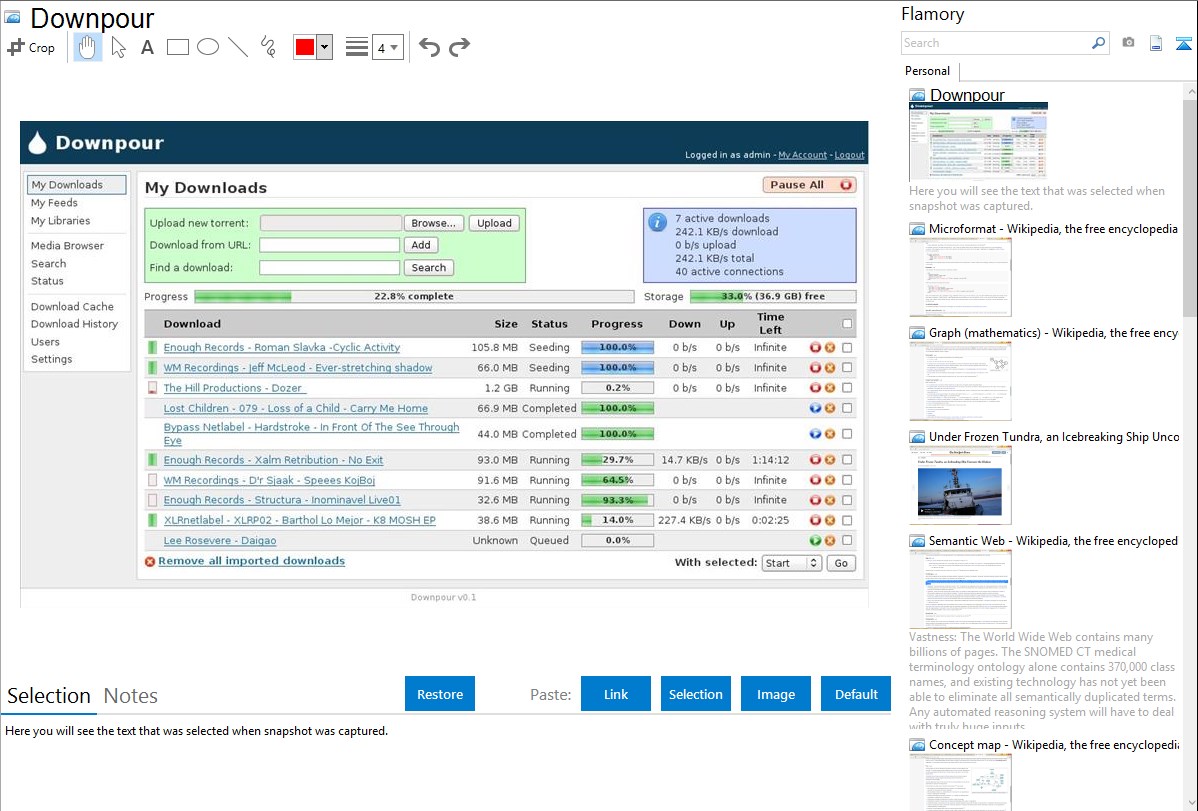Click the Browse... button for torrent upload
This screenshot has width=1198, height=811.
[x=433, y=223]
